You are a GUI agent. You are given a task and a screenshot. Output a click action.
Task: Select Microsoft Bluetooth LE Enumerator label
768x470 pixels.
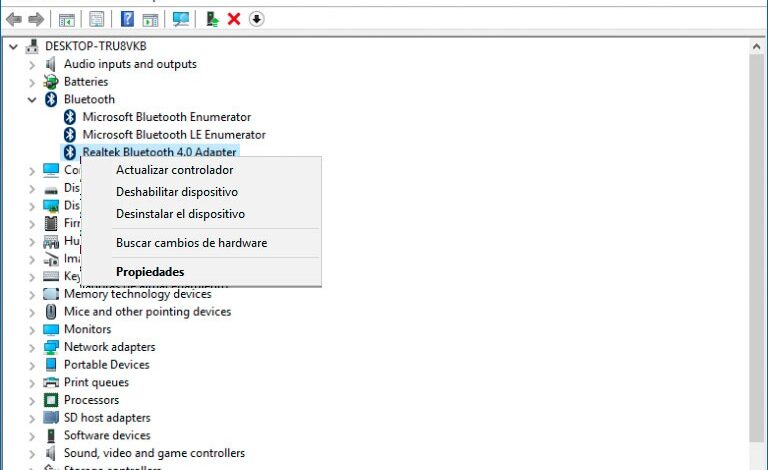tap(174, 135)
